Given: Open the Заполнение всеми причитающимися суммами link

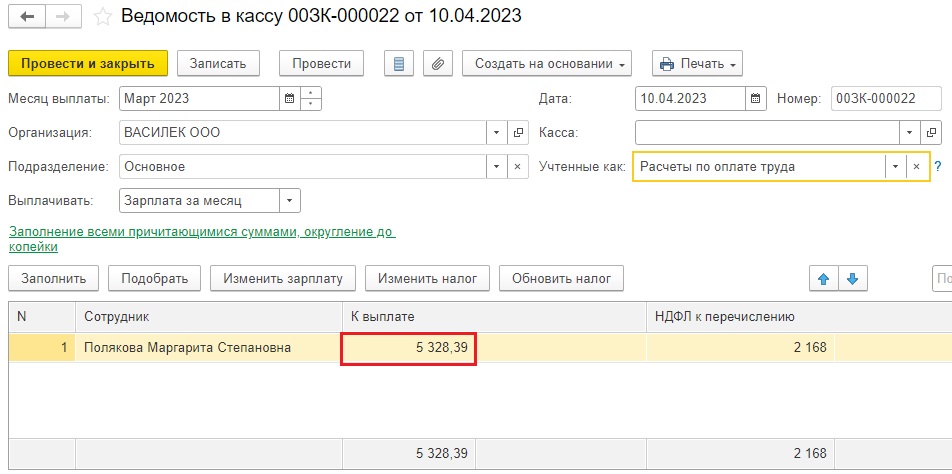Looking at the screenshot, I should pos(202,240).
